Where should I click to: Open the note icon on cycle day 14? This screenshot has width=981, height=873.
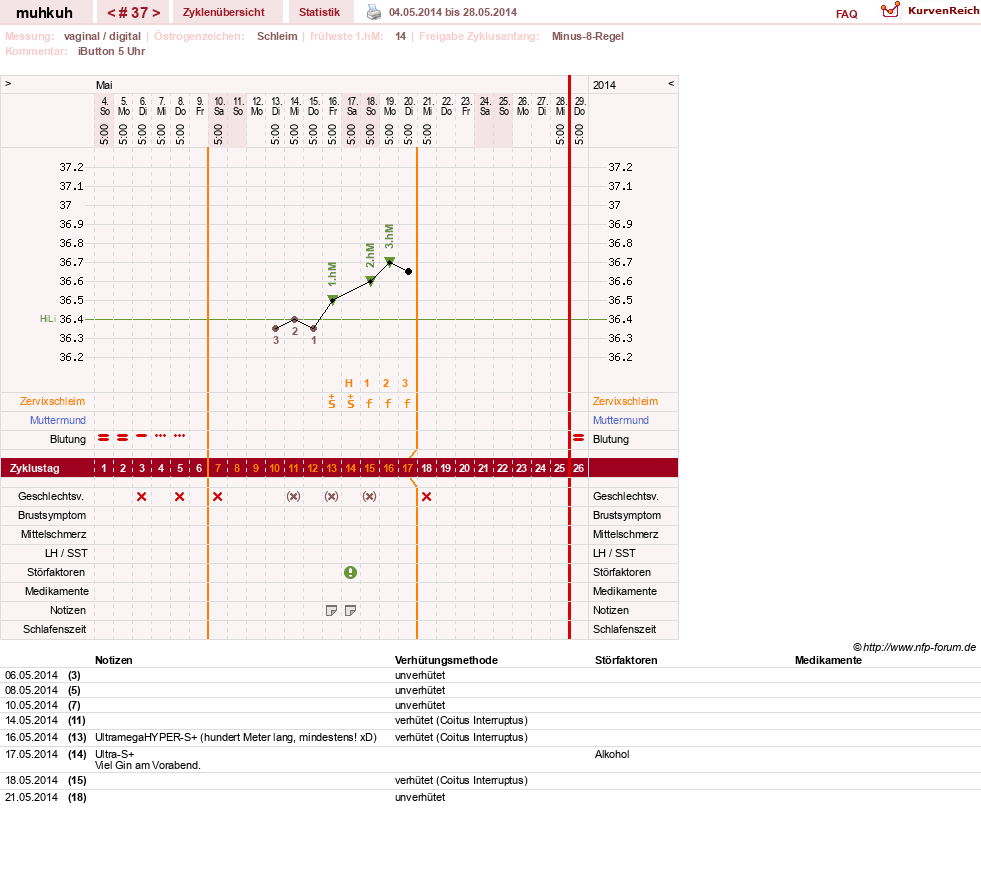click(350, 610)
